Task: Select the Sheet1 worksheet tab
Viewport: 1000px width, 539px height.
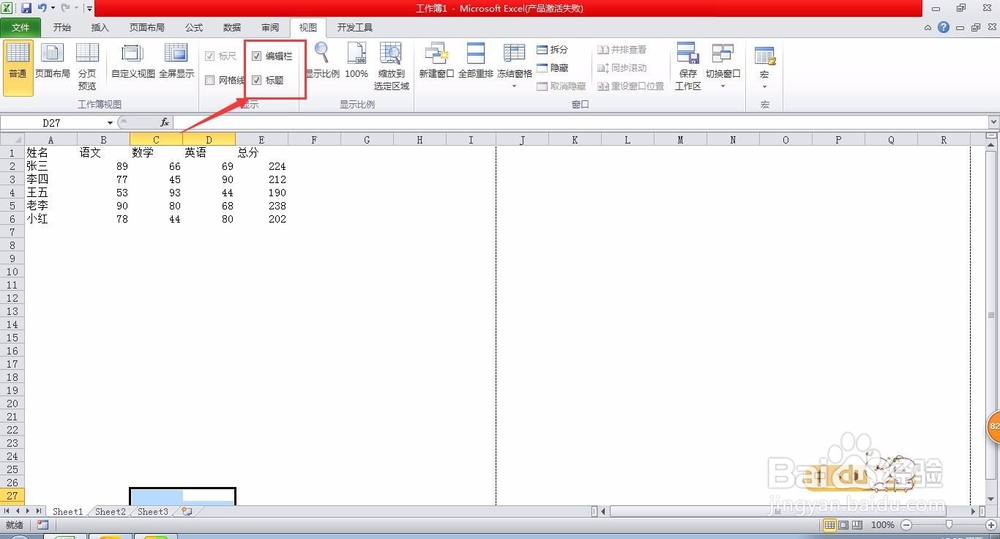Action: pyautogui.click(x=68, y=512)
